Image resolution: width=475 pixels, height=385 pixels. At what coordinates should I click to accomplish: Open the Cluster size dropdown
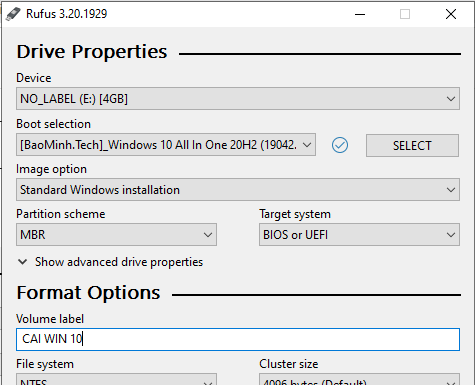click(x=359, y=379)
